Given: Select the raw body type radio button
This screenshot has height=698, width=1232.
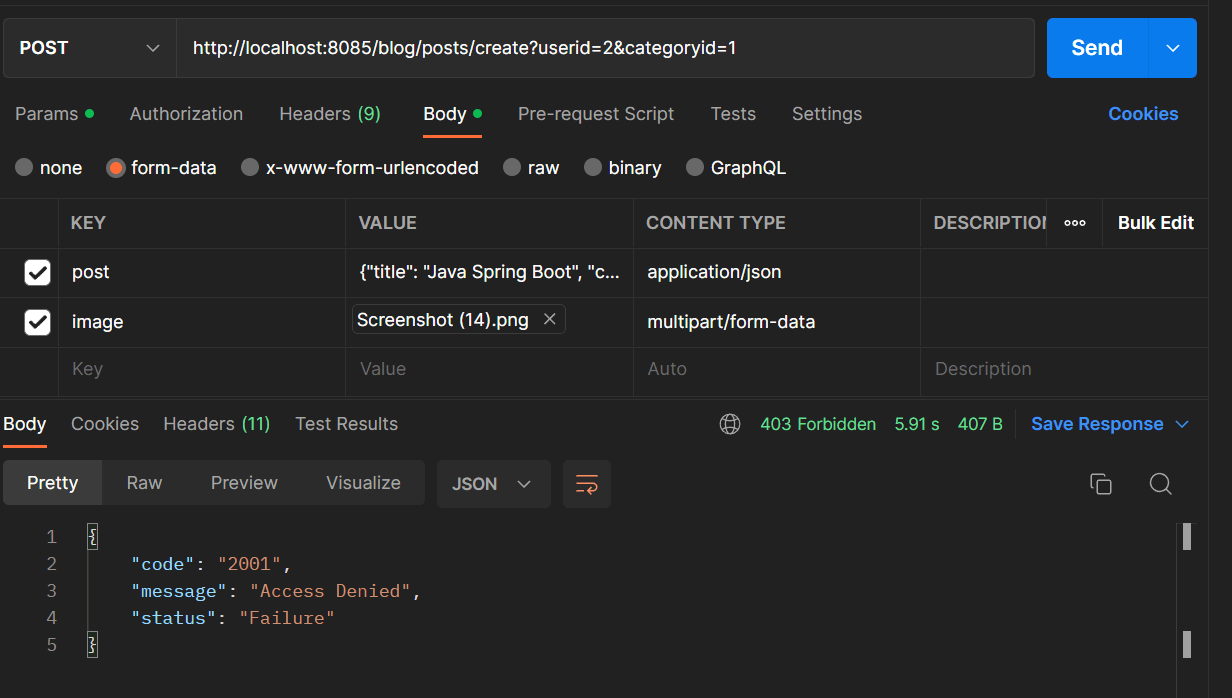Looking at the screenshot, I should tap(511, 167).
